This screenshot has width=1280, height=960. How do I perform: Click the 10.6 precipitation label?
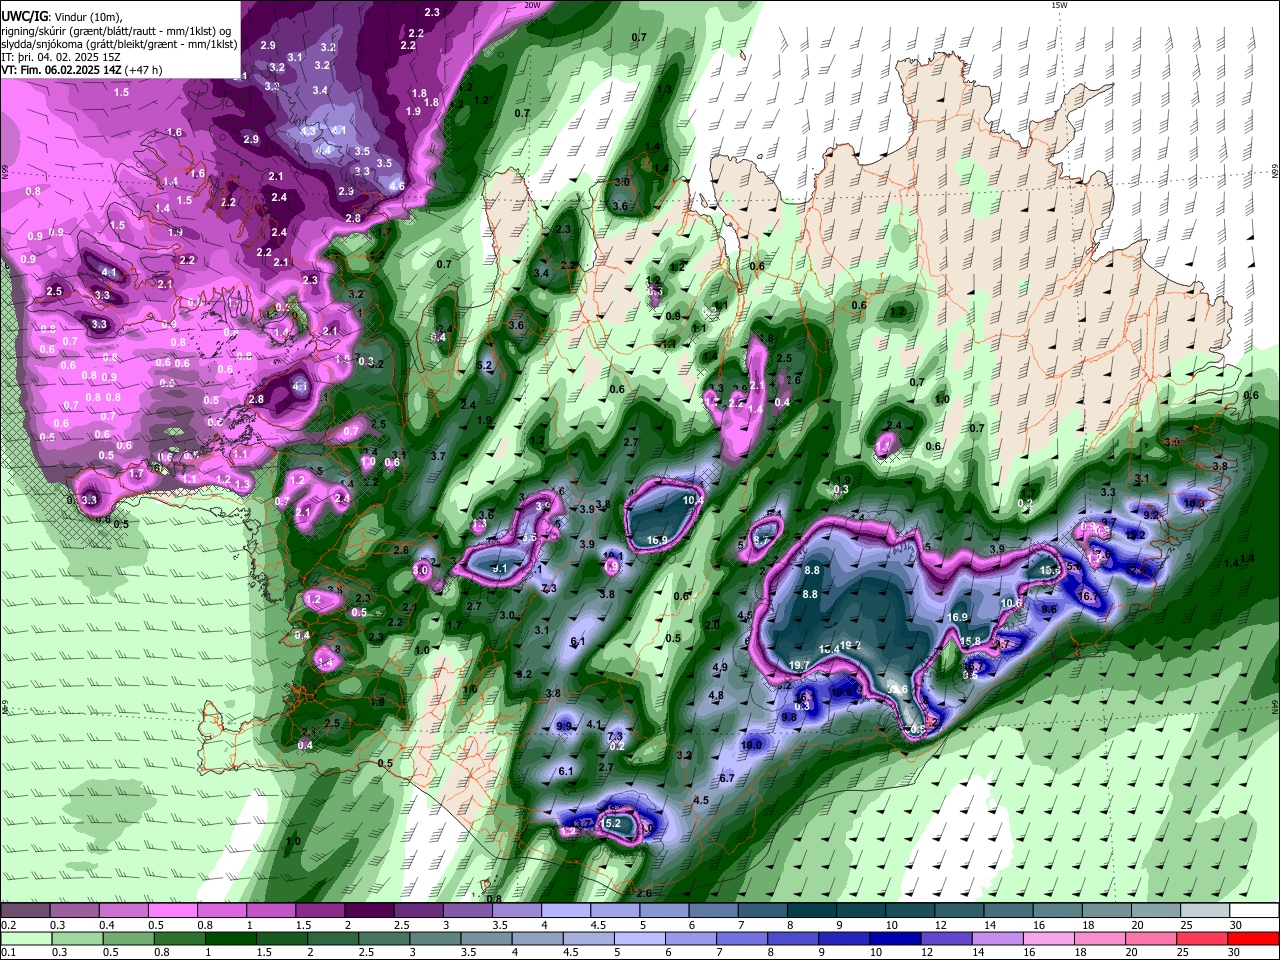1011,603
